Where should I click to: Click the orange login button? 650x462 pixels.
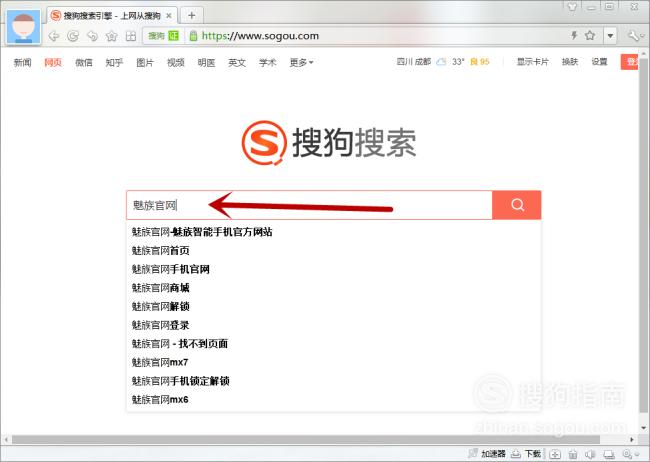(630, 62)
